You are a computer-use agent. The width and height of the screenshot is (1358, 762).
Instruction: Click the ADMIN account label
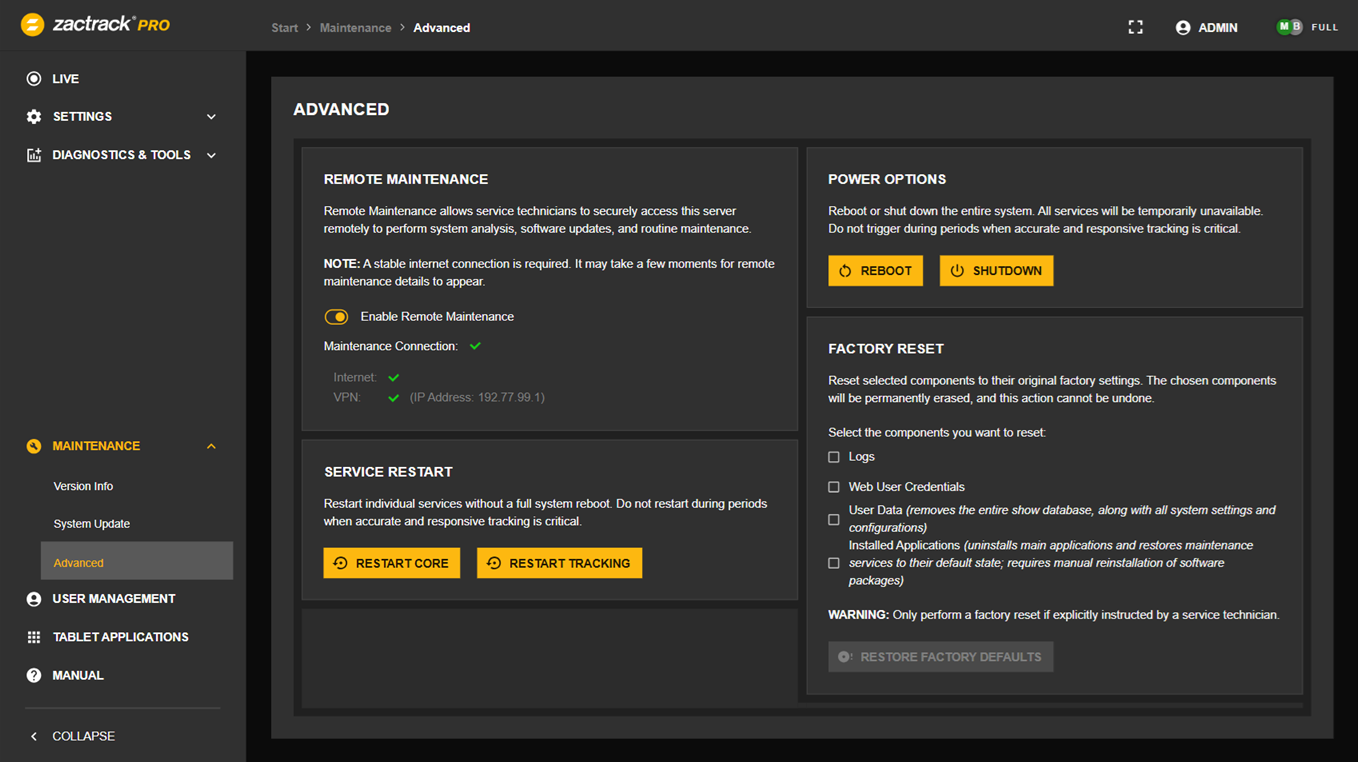pos(1218,28)
